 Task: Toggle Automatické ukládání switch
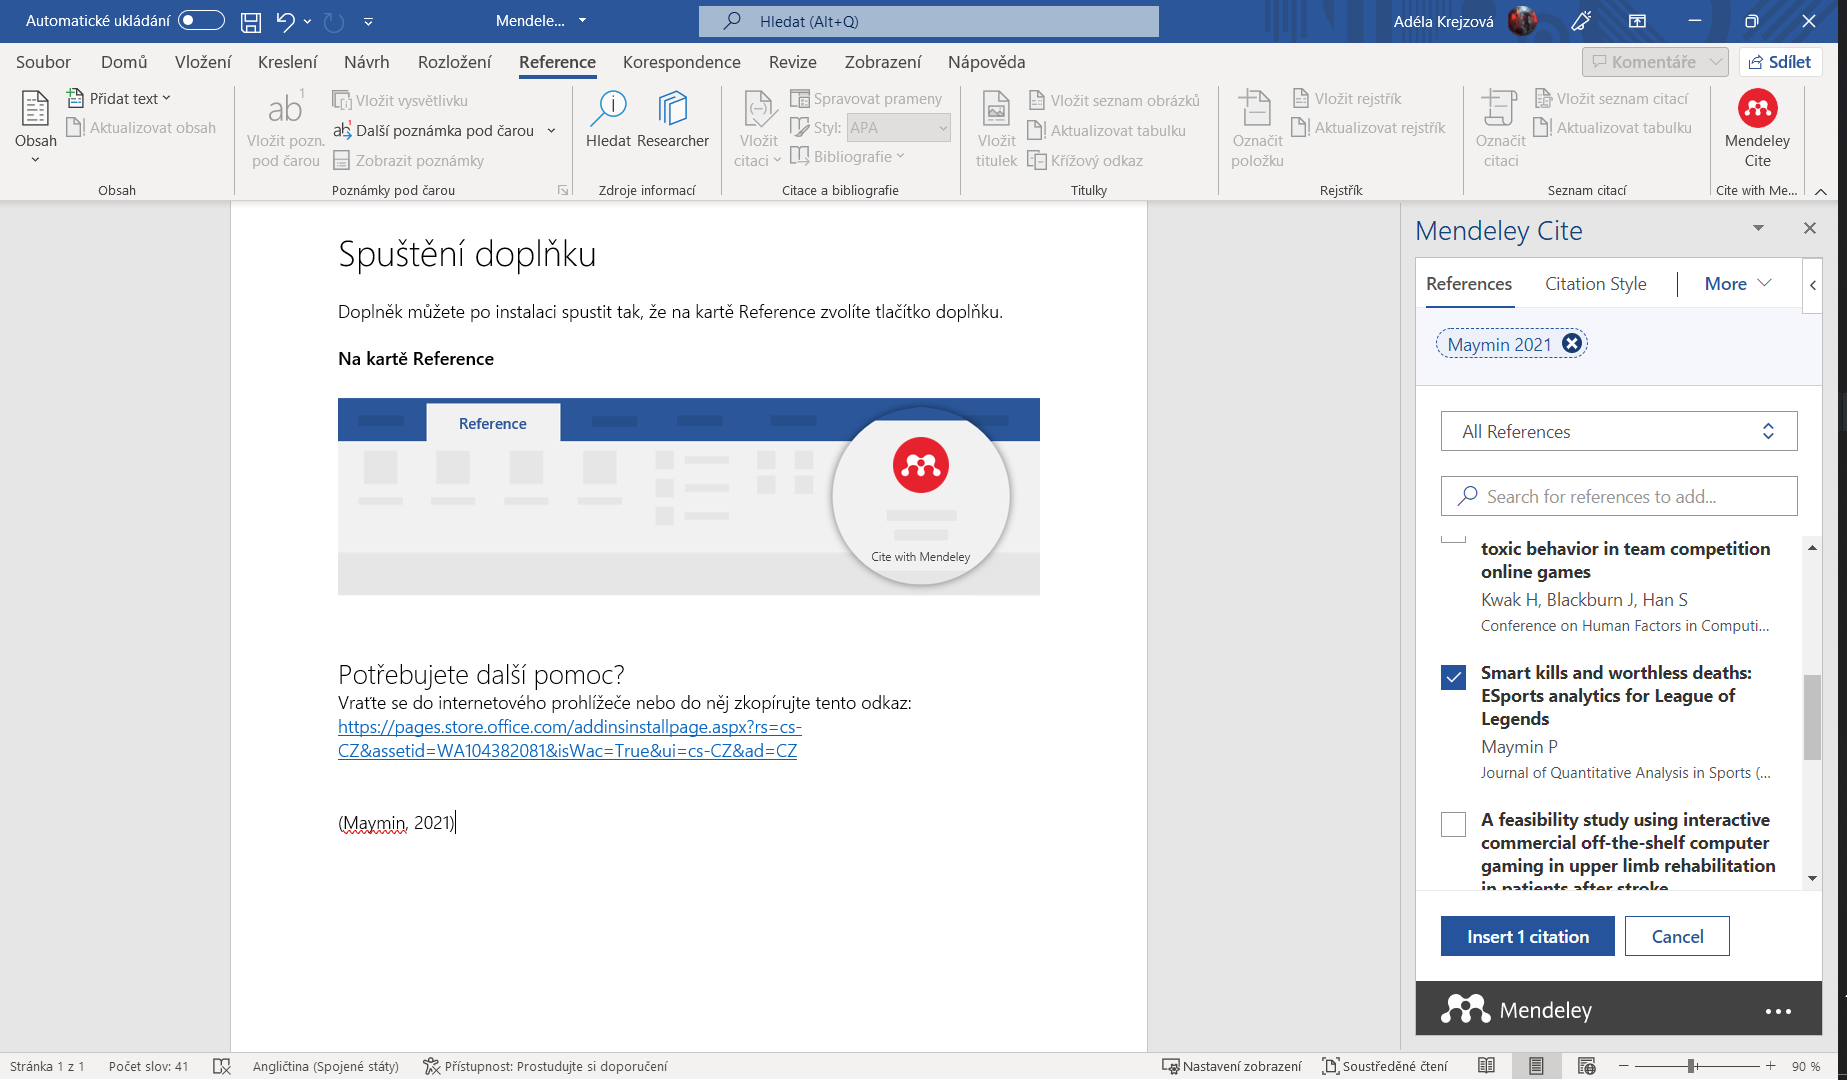pyautogui.click(x=201, y=21)
